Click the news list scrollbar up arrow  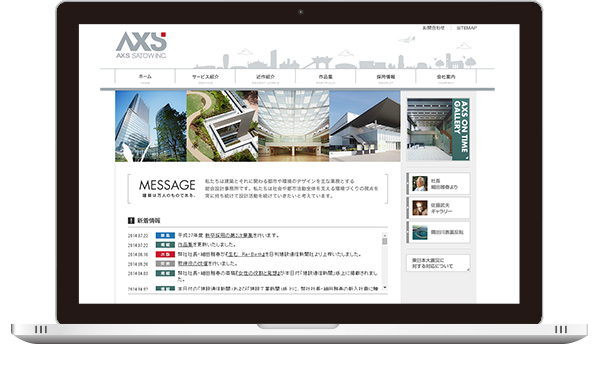[x=385, y=235]
